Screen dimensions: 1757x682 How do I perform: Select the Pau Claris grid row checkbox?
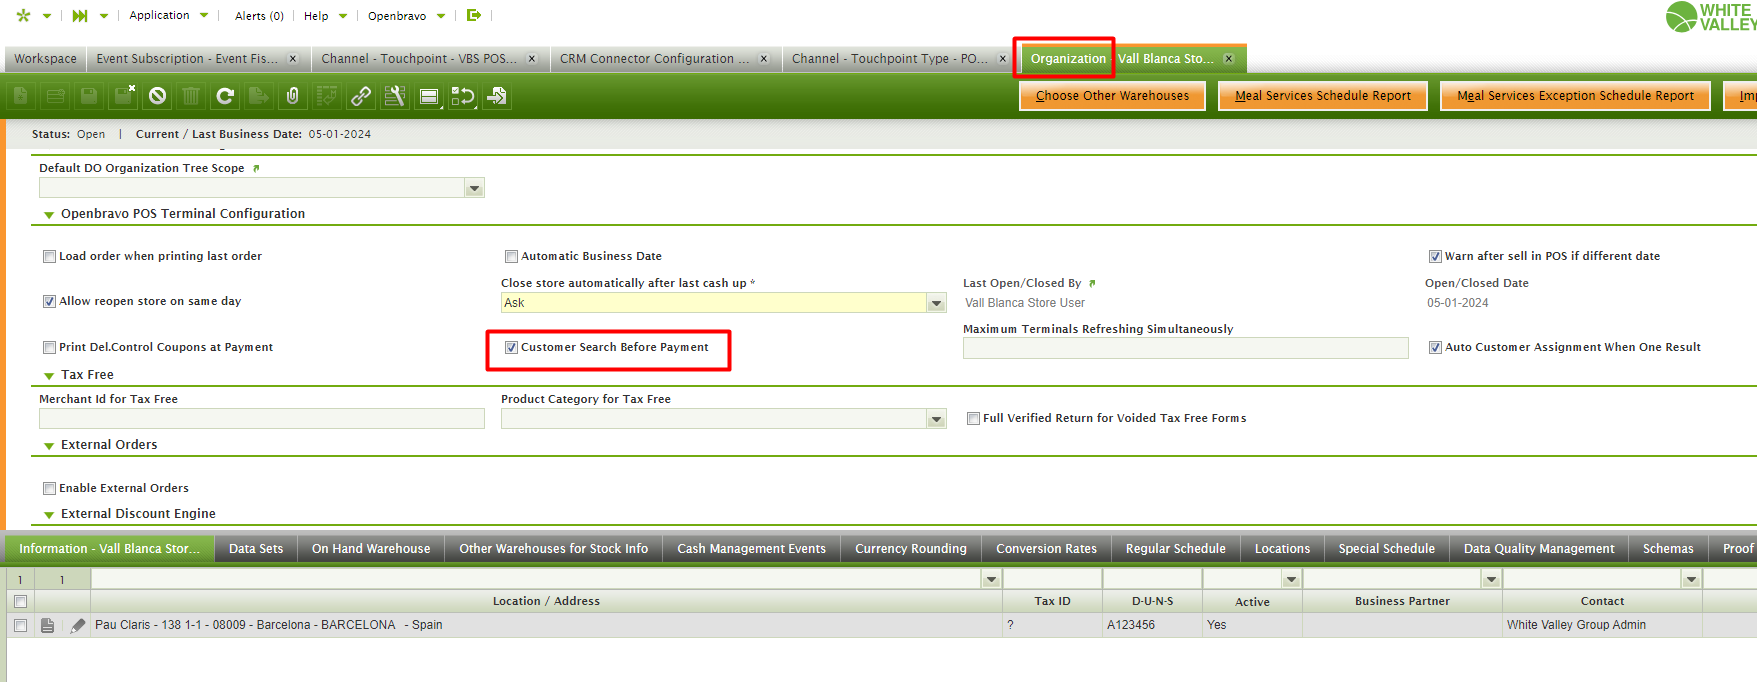coord(20,625)
